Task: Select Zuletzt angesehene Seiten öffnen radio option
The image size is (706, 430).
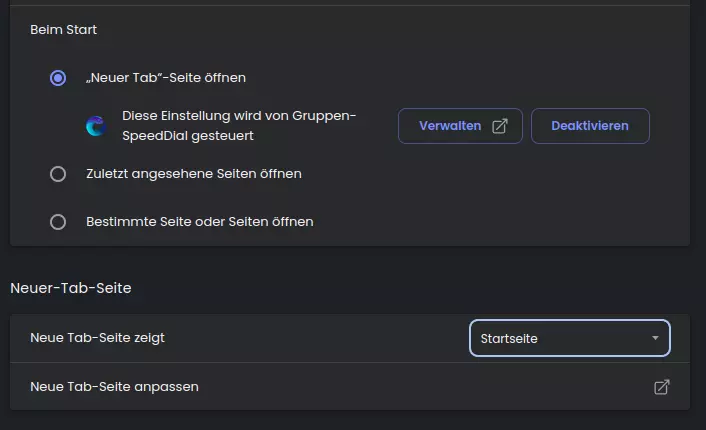Action: click(x=58, y=174)
